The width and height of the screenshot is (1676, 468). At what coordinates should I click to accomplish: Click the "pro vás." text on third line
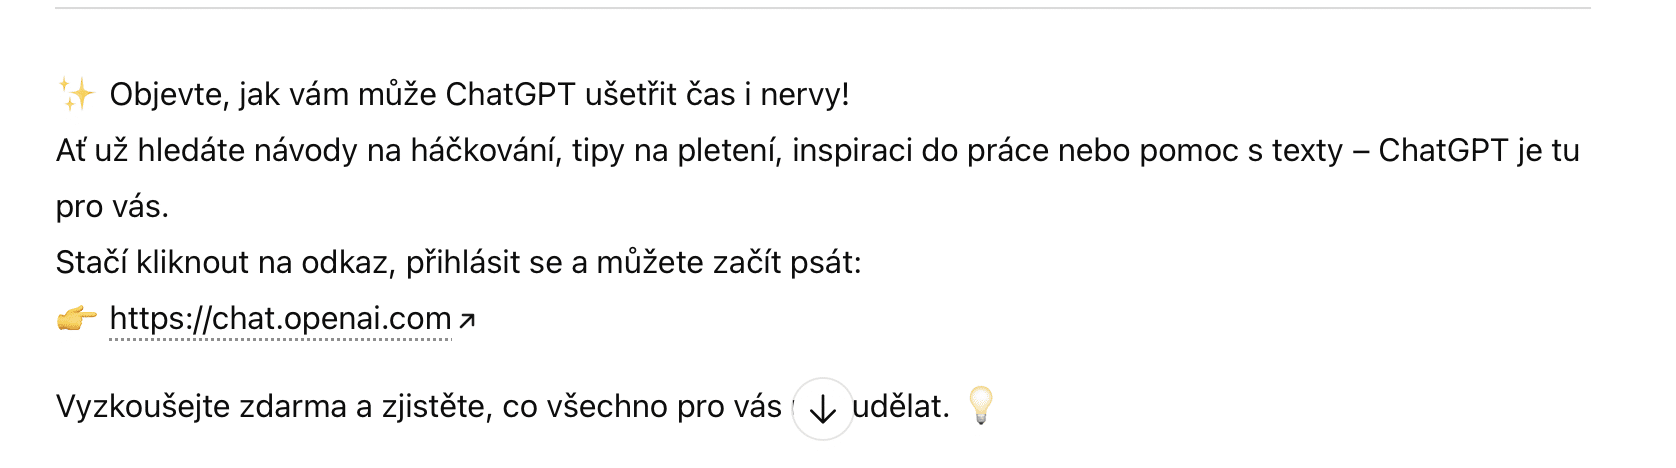click(112, 207)
